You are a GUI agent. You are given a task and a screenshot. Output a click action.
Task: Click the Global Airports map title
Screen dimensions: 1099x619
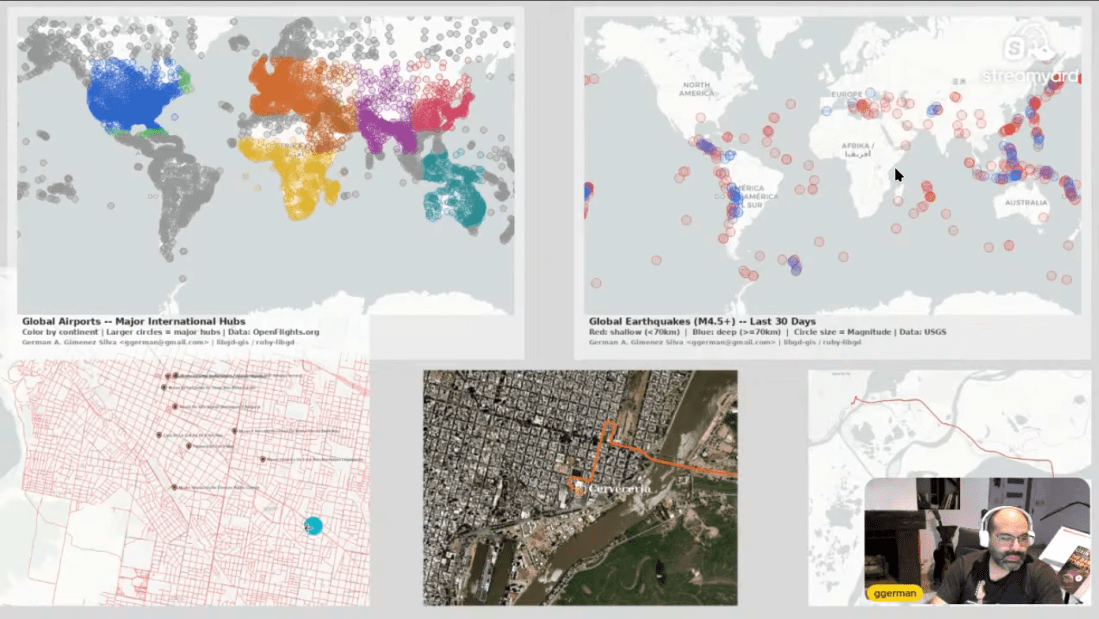click(134, 322)
